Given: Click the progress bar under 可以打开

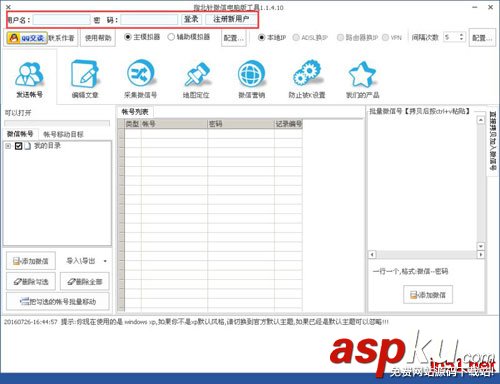Looking at the screenshot, I should 57,123.
